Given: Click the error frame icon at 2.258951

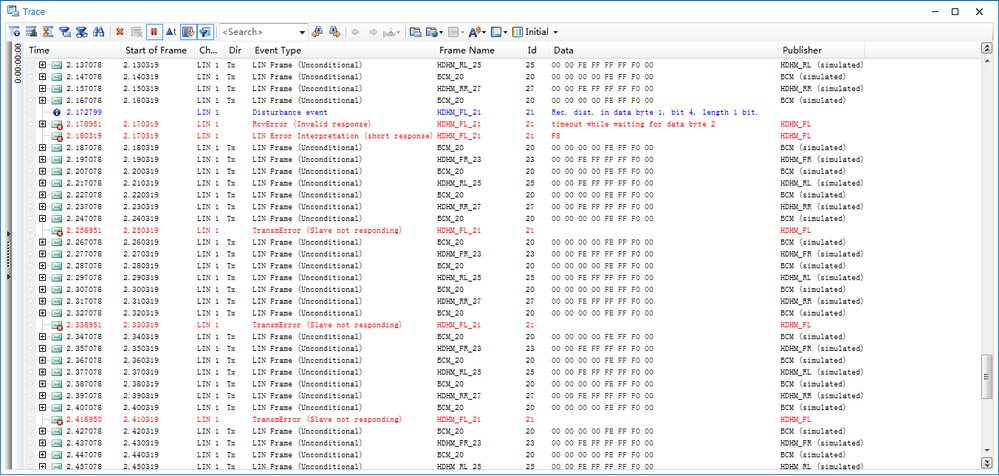Looking at the screenshot, I should click(57, 231).
